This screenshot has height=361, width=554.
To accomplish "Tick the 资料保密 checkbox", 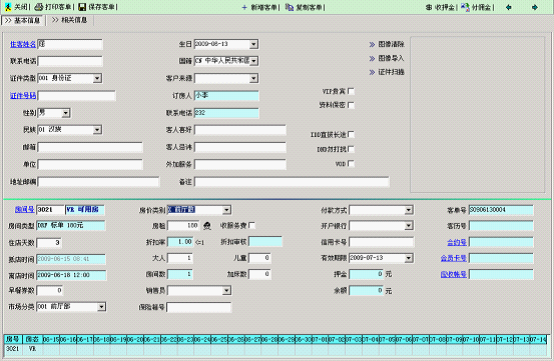I will (x=351, y=105).
